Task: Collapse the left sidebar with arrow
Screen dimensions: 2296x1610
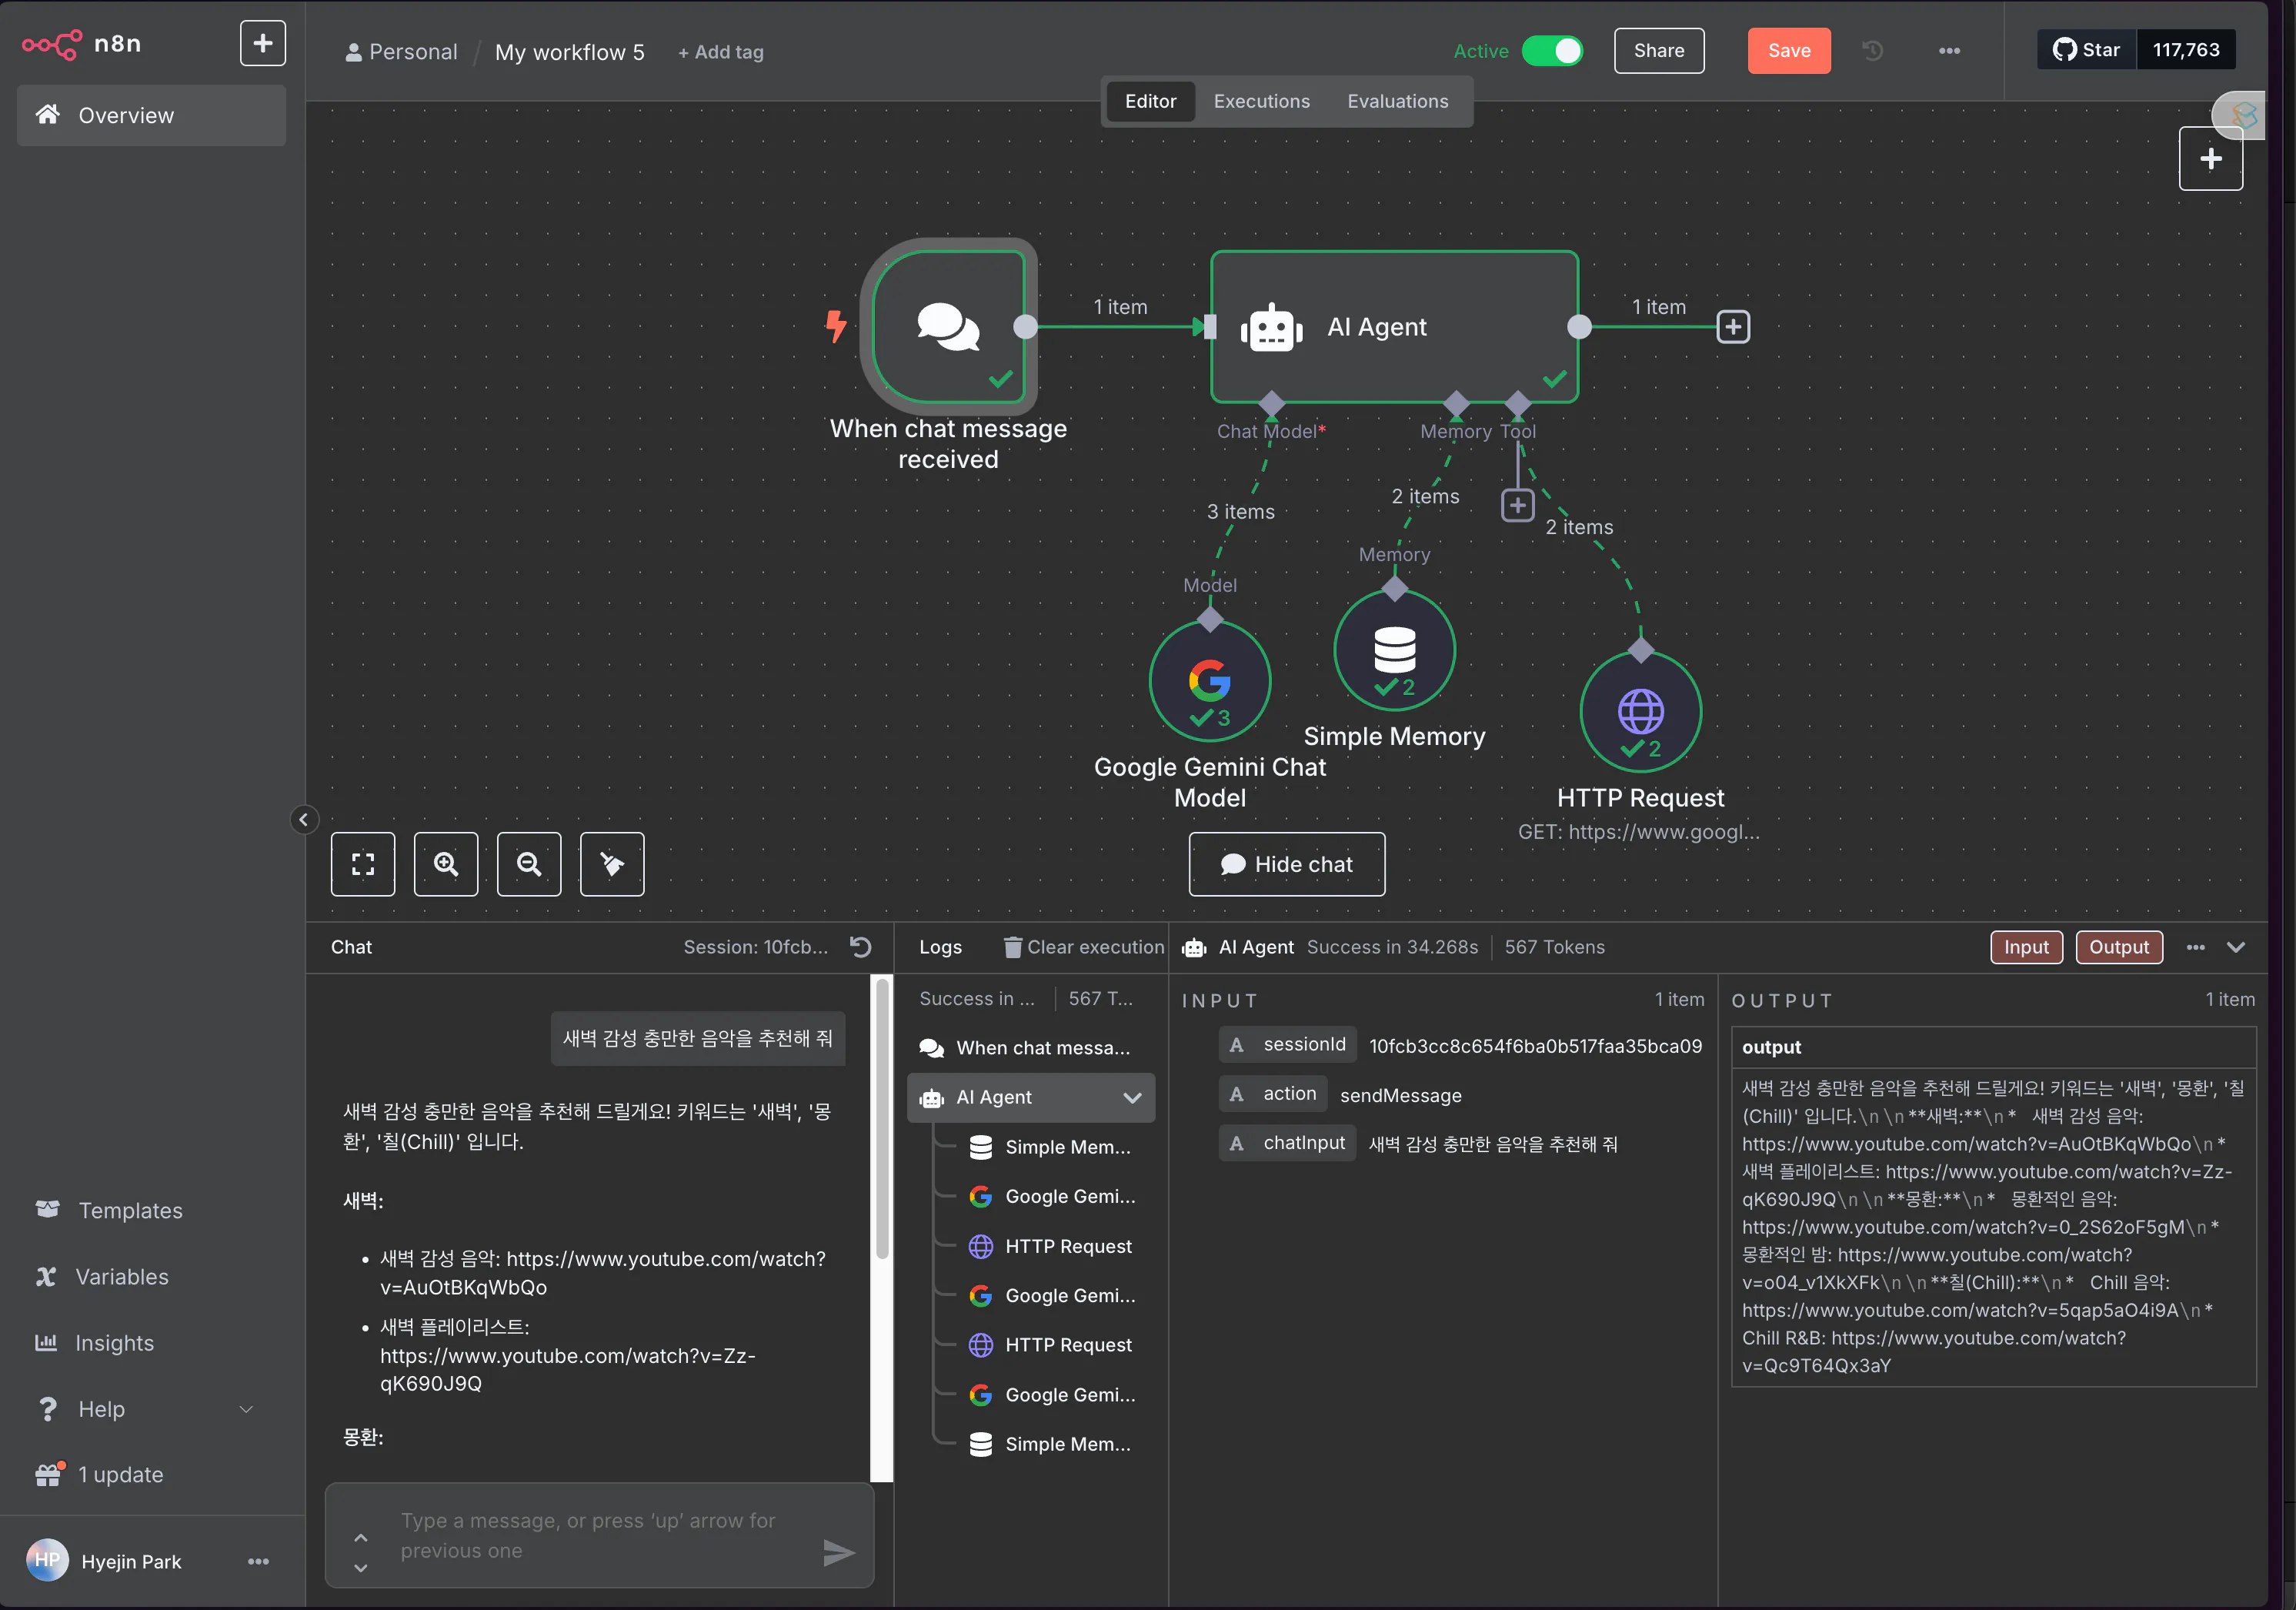Action: pos(304,820)
